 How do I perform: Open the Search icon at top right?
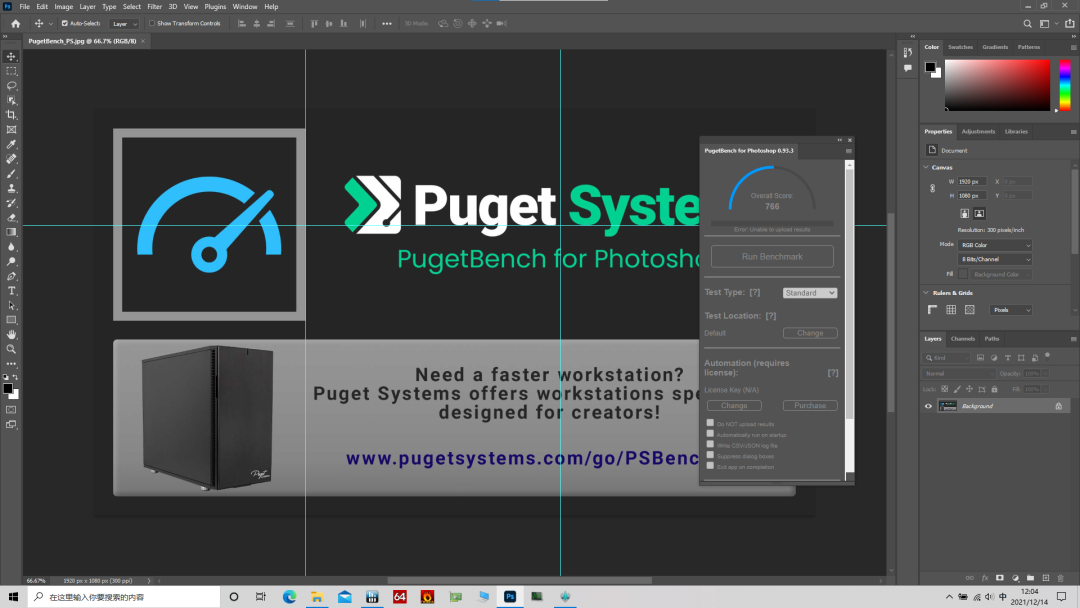pos(1027,23)
